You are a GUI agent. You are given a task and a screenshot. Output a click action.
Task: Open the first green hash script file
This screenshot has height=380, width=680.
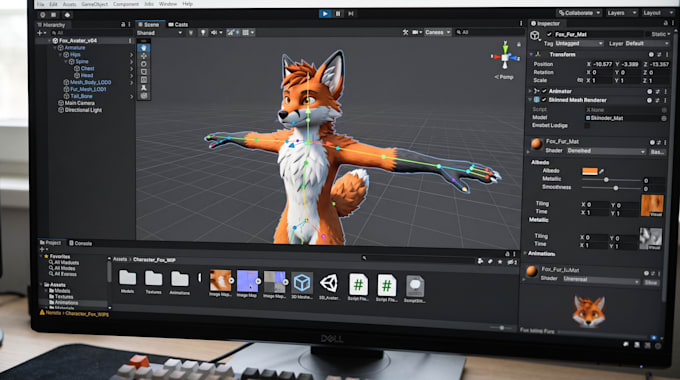(x=358, y=285)
